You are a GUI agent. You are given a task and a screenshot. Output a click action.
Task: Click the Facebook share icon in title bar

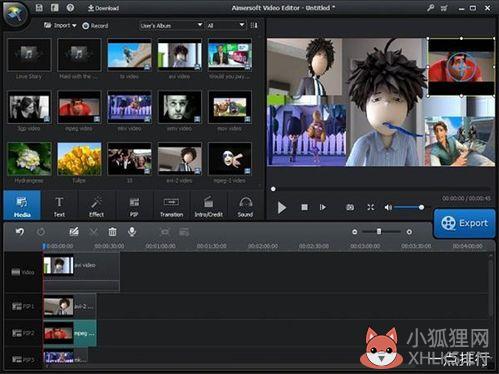click(x=55, y=8)
